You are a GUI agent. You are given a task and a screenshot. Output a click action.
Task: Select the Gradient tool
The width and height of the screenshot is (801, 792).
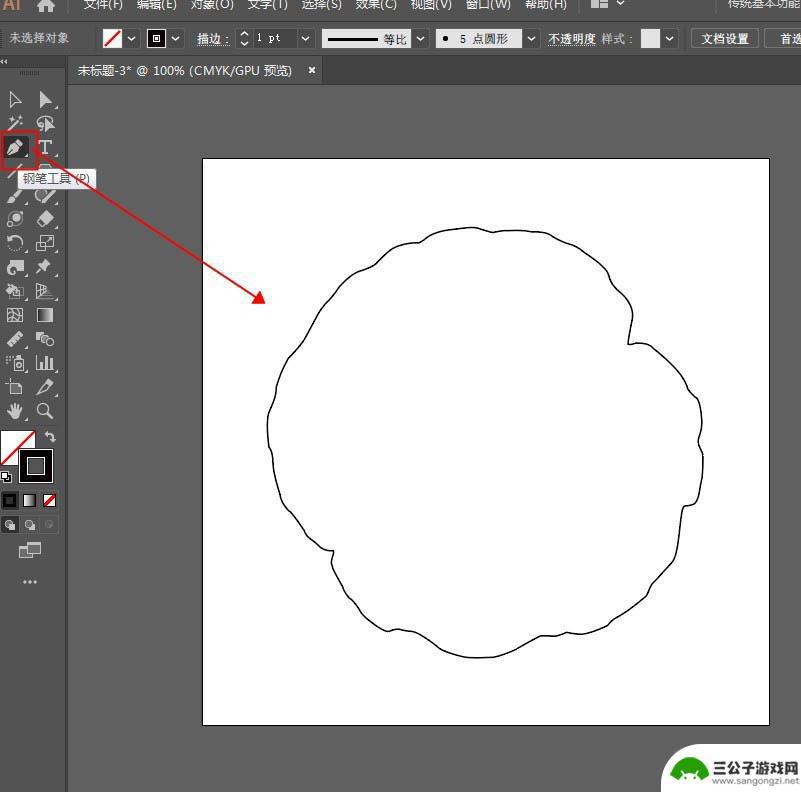point(45,315)
